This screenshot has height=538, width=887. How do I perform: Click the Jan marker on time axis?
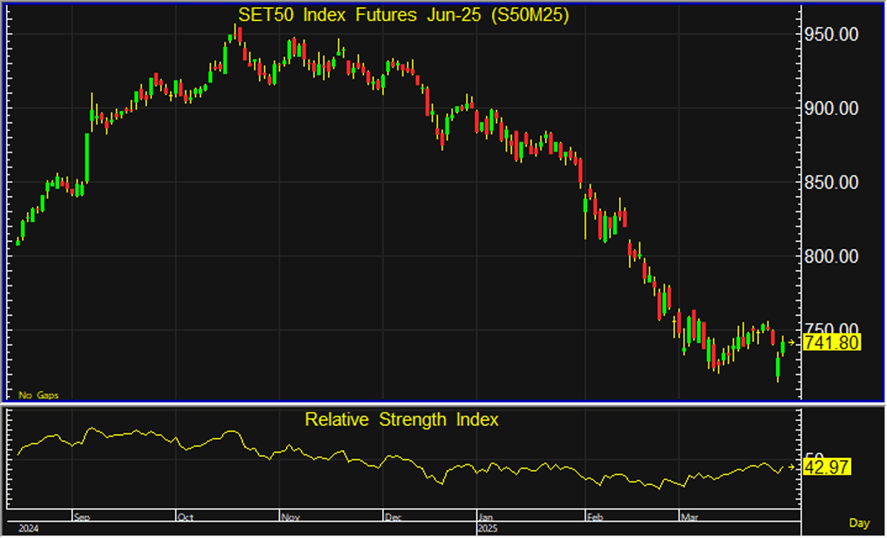pyautogui.click(x=485, y=517)
